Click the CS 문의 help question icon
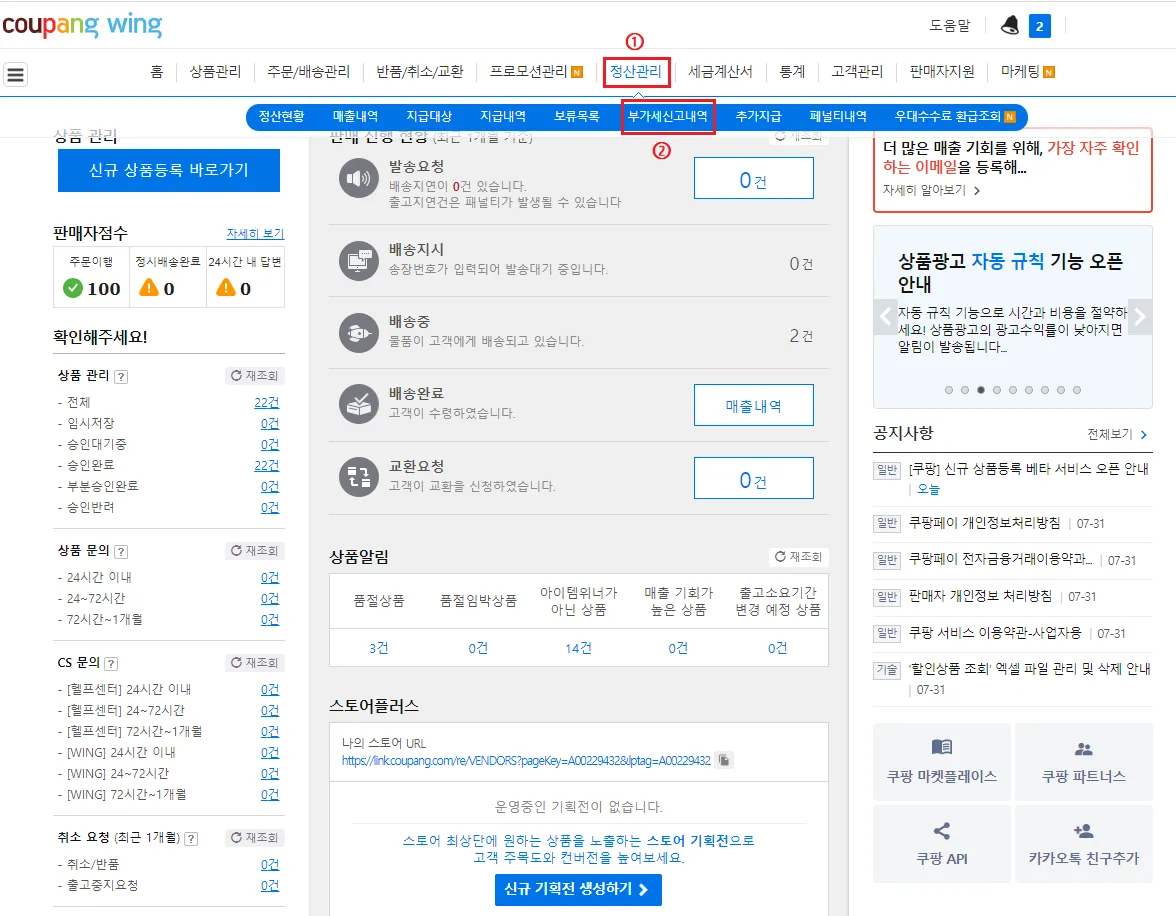Screen dimensions: 1176x916 tap(111, 664)
